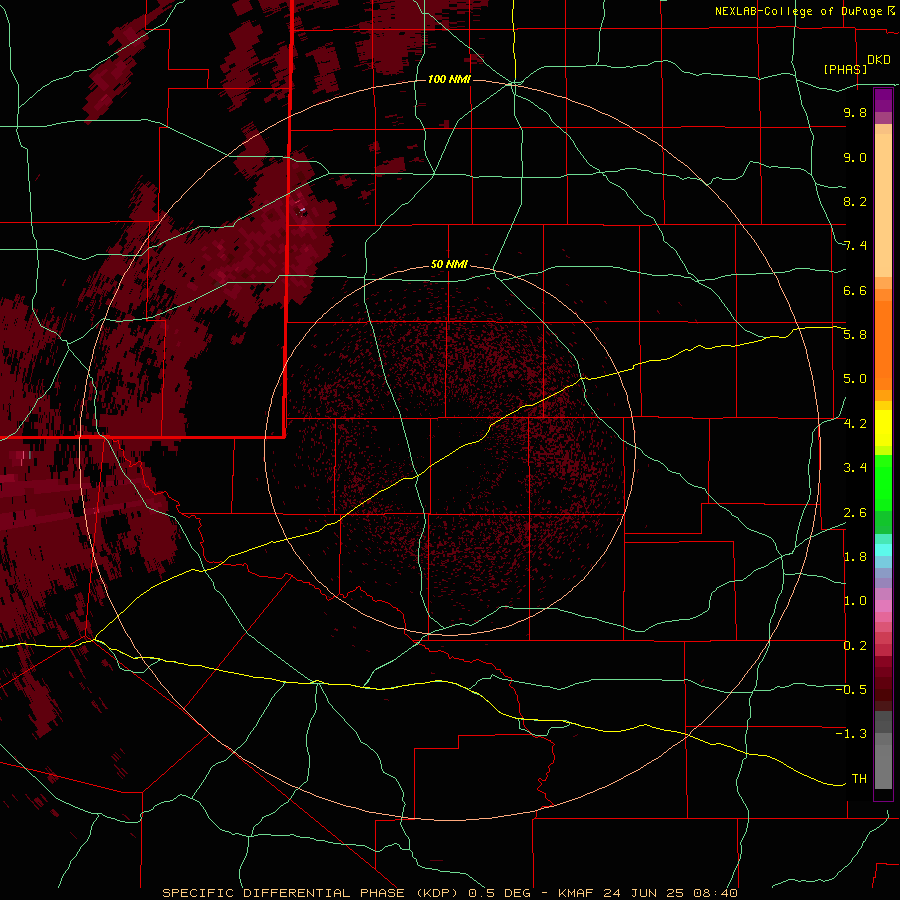Click the 9.0 legend value
This screenshot has height=900, width=900.
(855, 157)
